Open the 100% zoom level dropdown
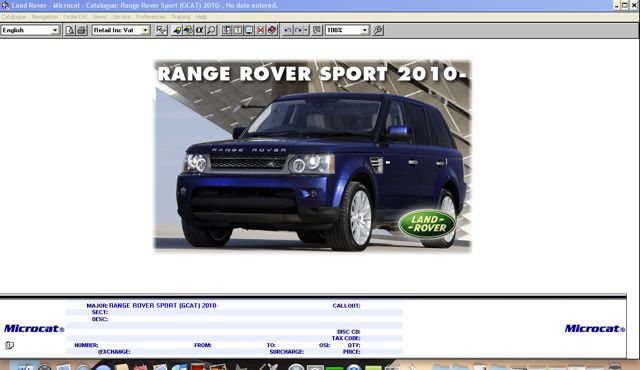 point(347,30)
